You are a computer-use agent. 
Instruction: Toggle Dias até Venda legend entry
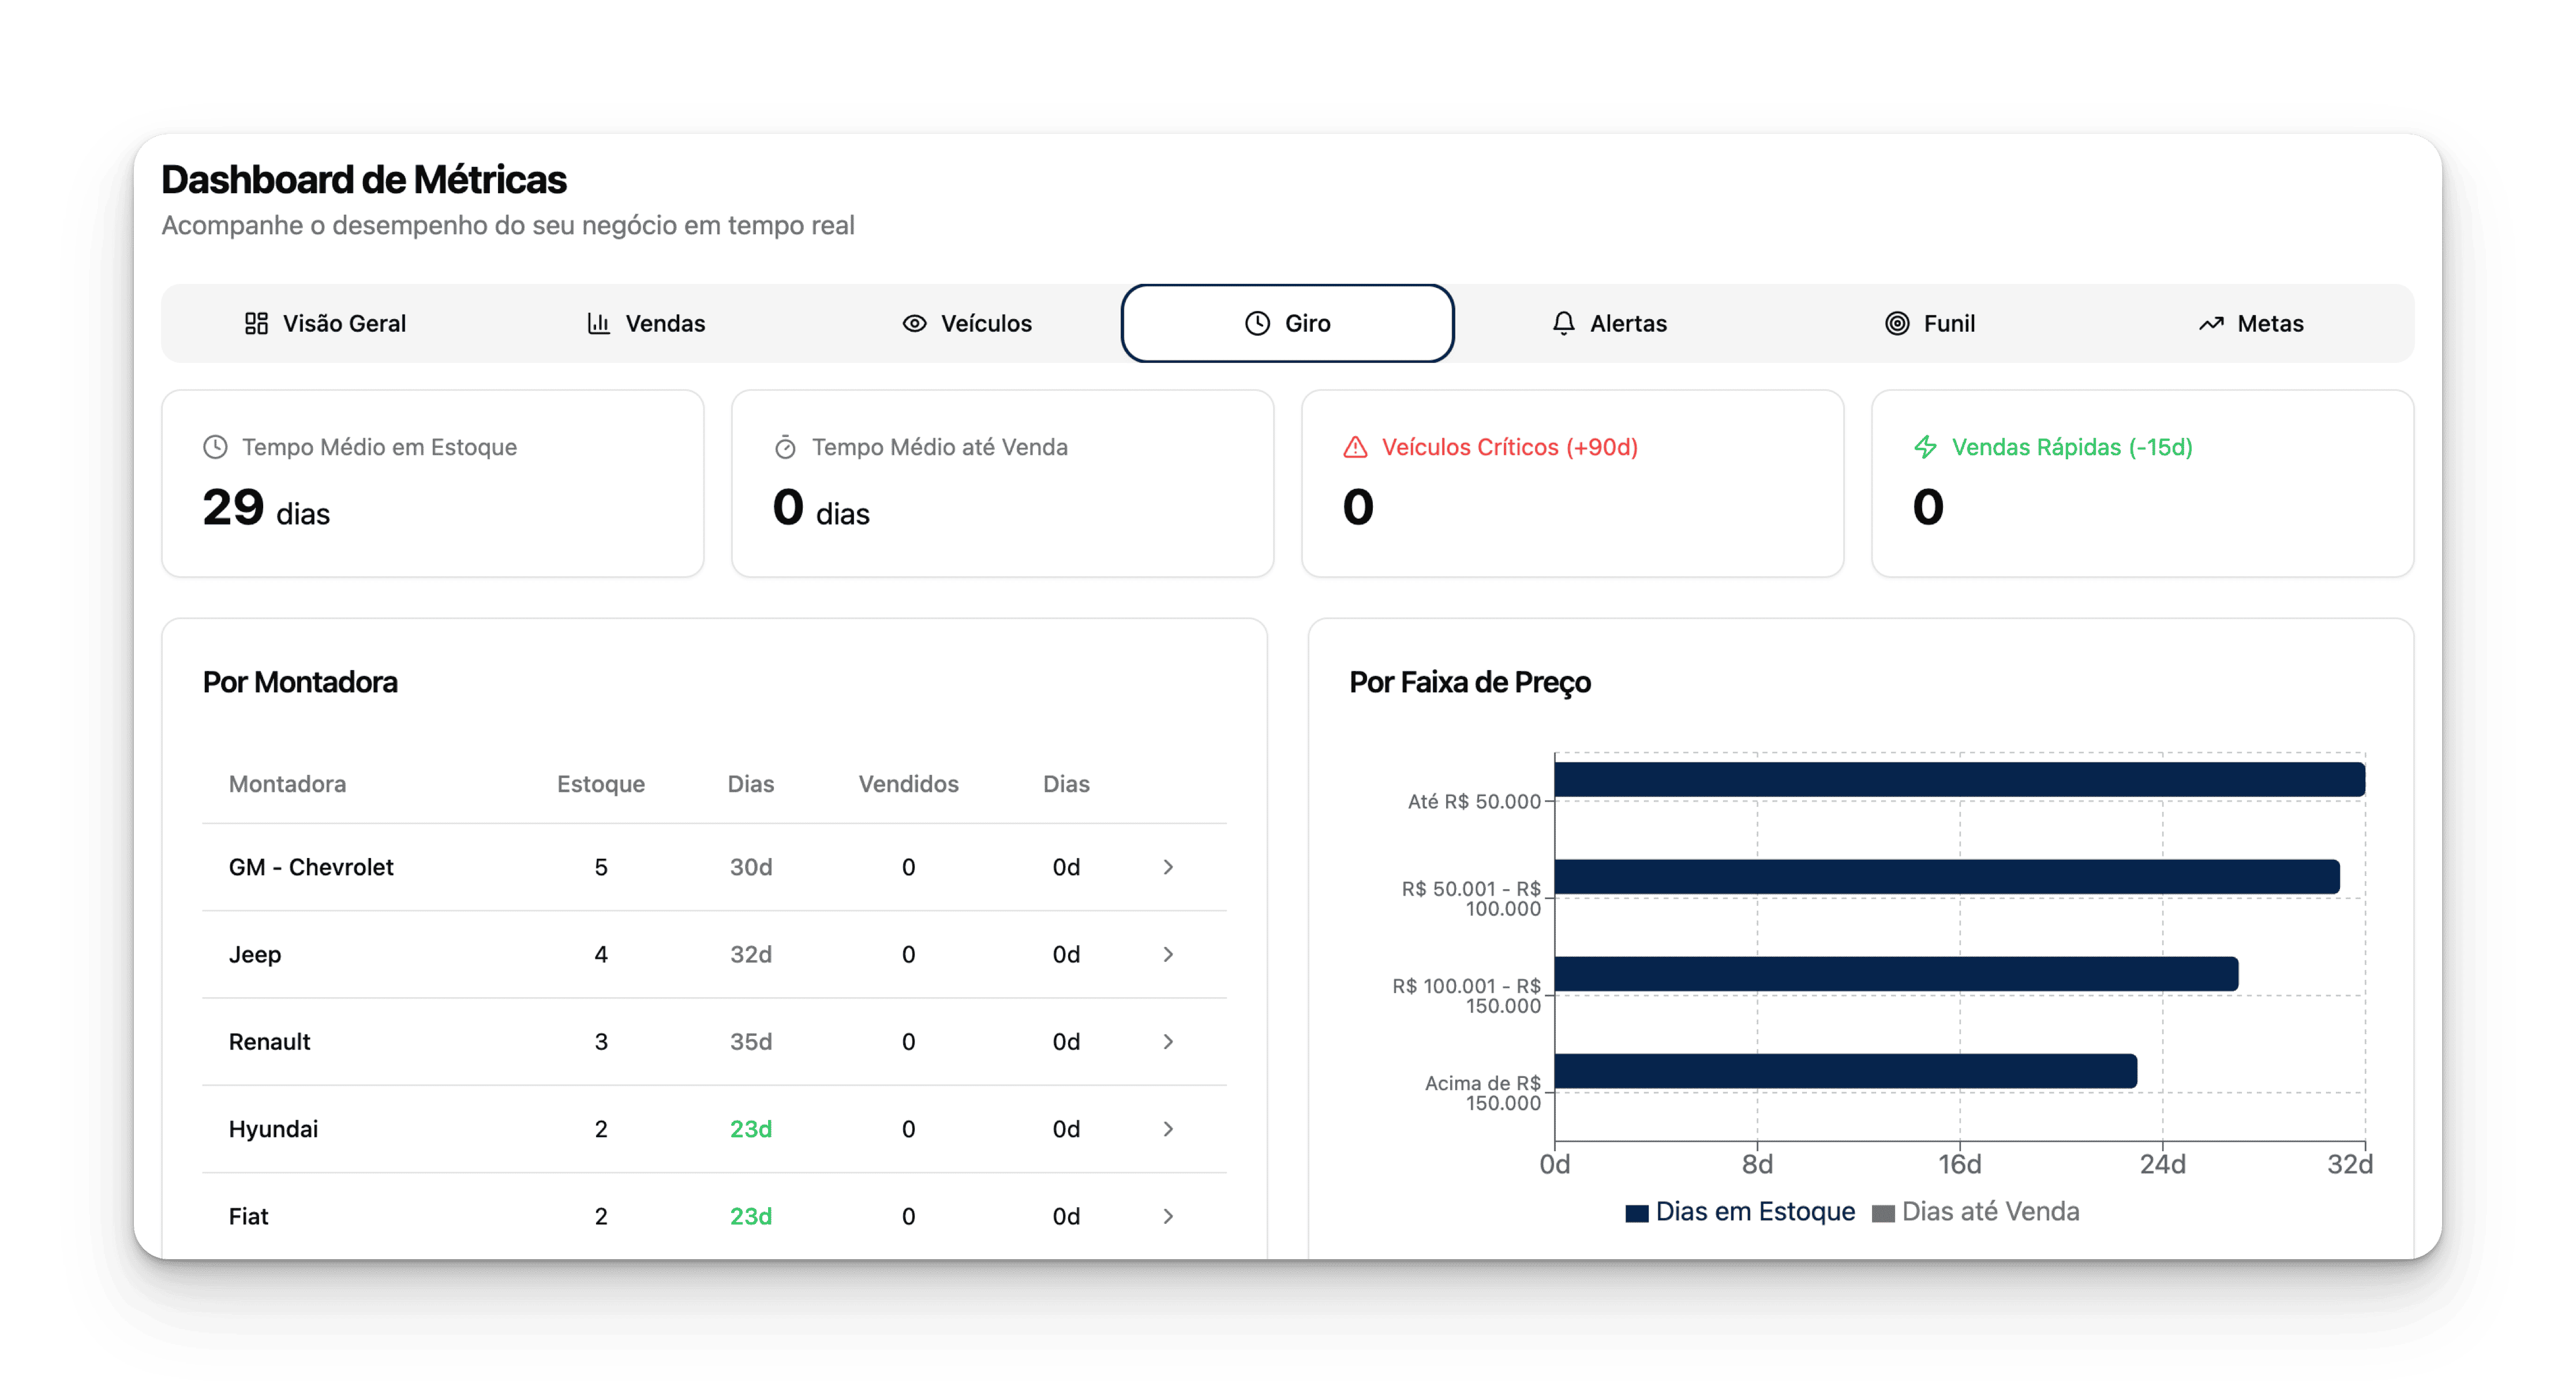coord(1975,1212)
